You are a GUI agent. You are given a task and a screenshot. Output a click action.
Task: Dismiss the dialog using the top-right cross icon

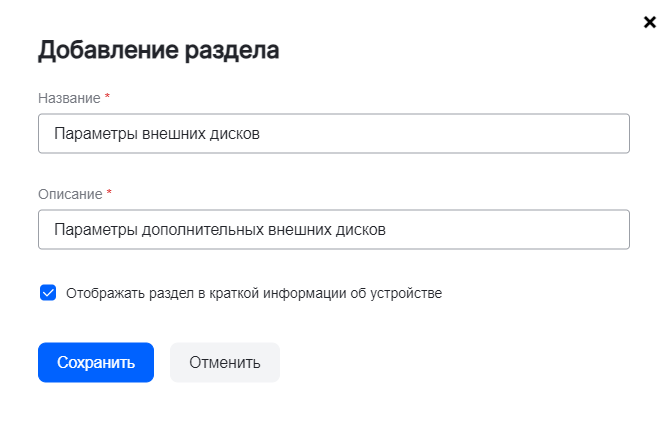(x=649, y=22)
